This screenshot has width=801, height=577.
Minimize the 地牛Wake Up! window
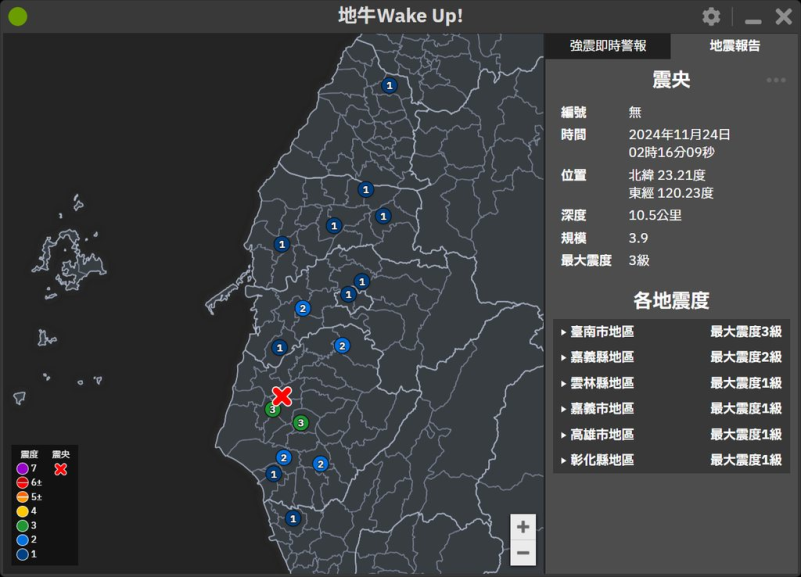click(753, 18)
